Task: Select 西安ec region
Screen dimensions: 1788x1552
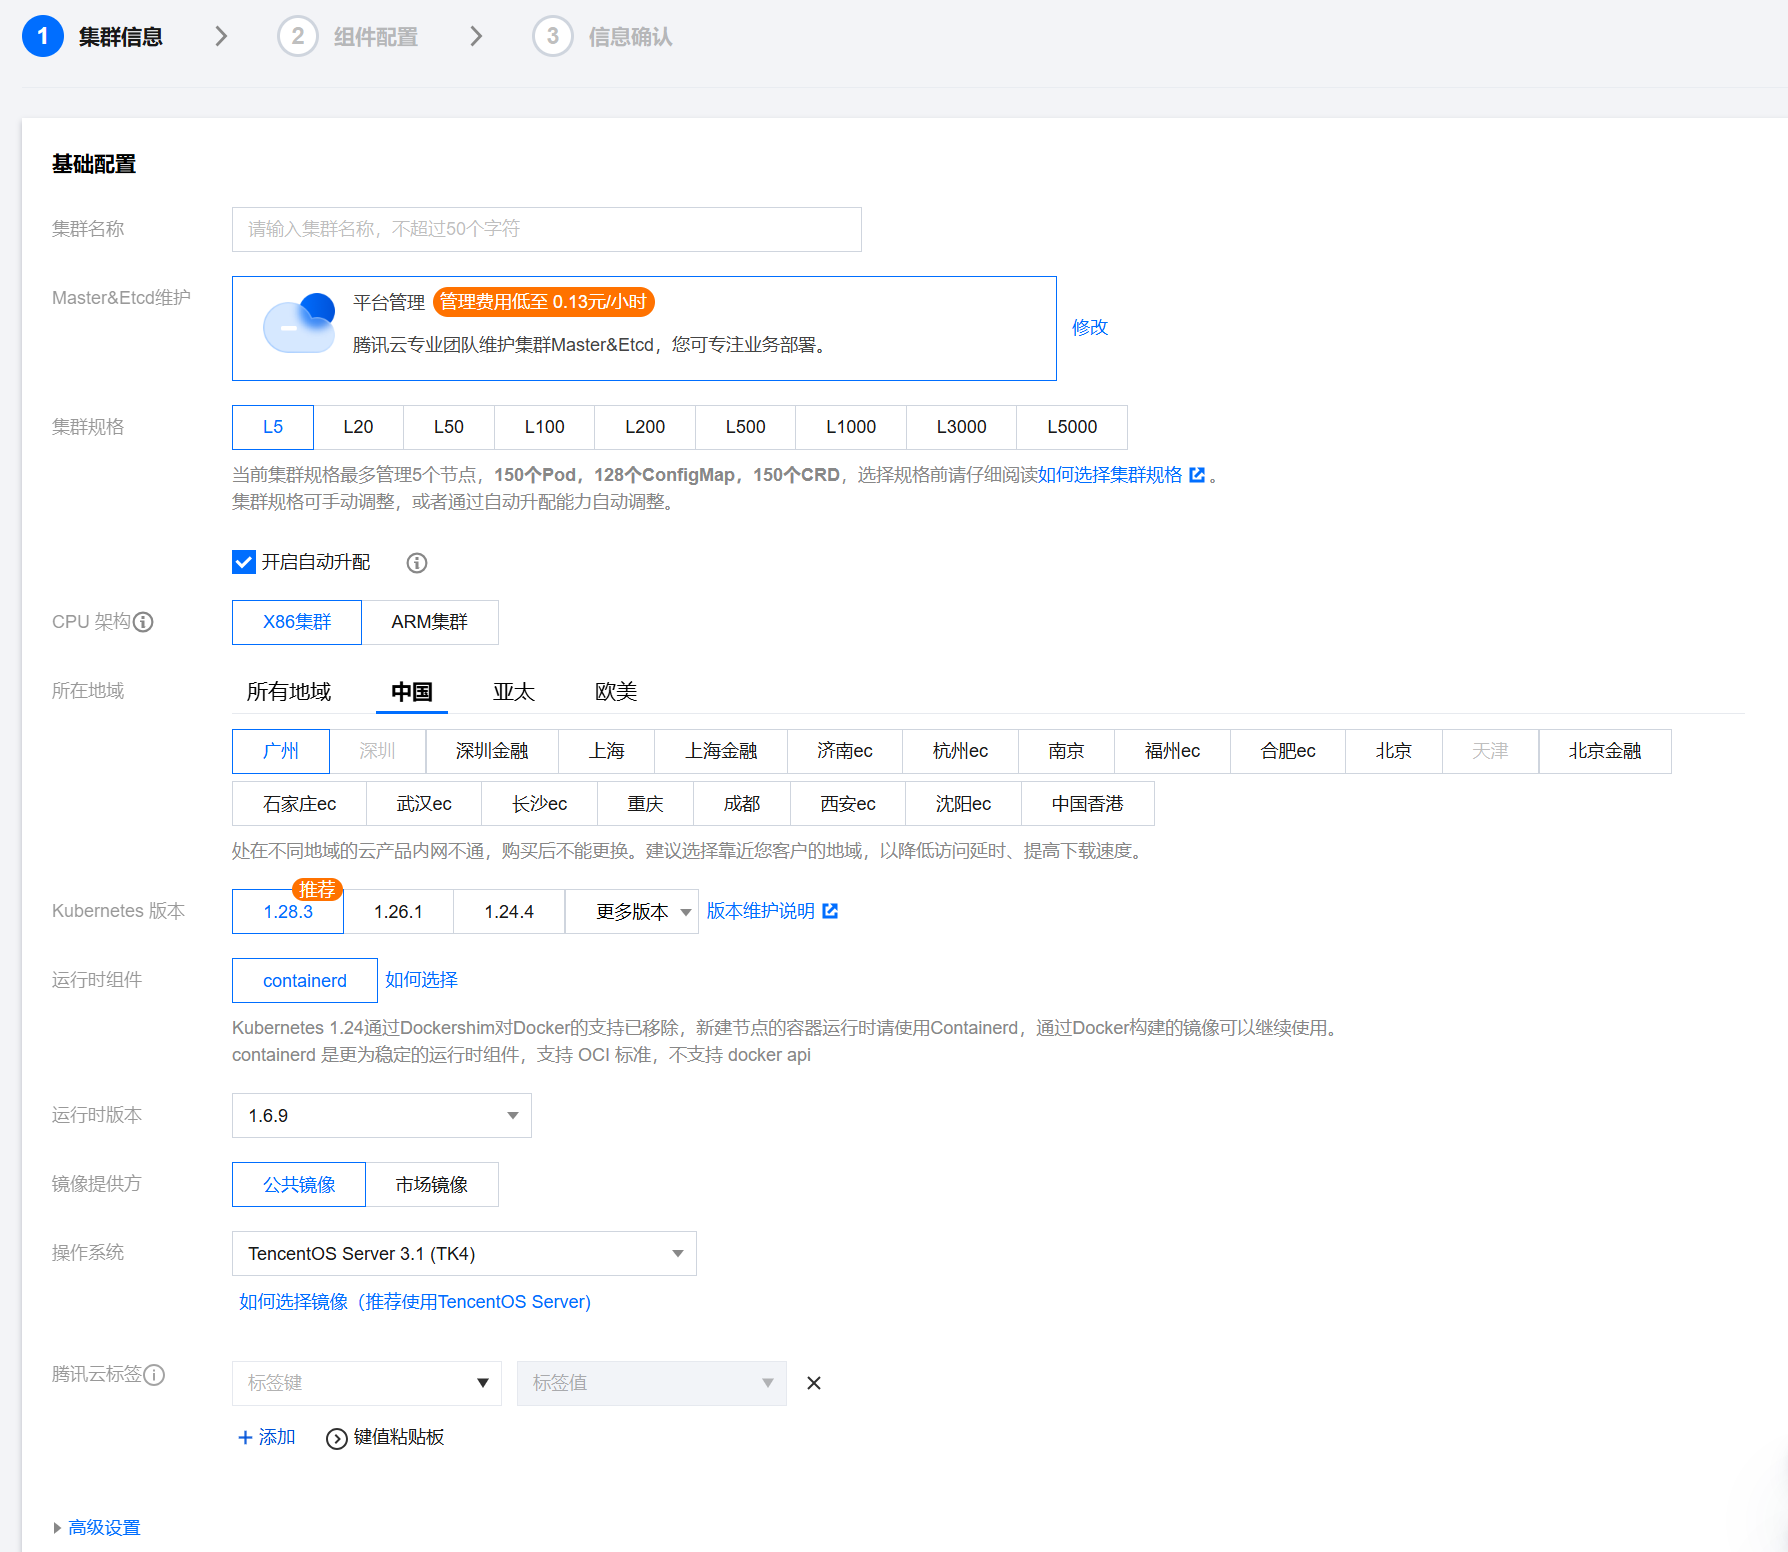Action: (x=848, y=804)
